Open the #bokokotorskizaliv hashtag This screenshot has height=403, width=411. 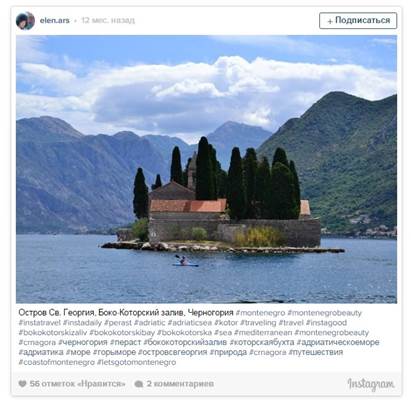(53, 333)
